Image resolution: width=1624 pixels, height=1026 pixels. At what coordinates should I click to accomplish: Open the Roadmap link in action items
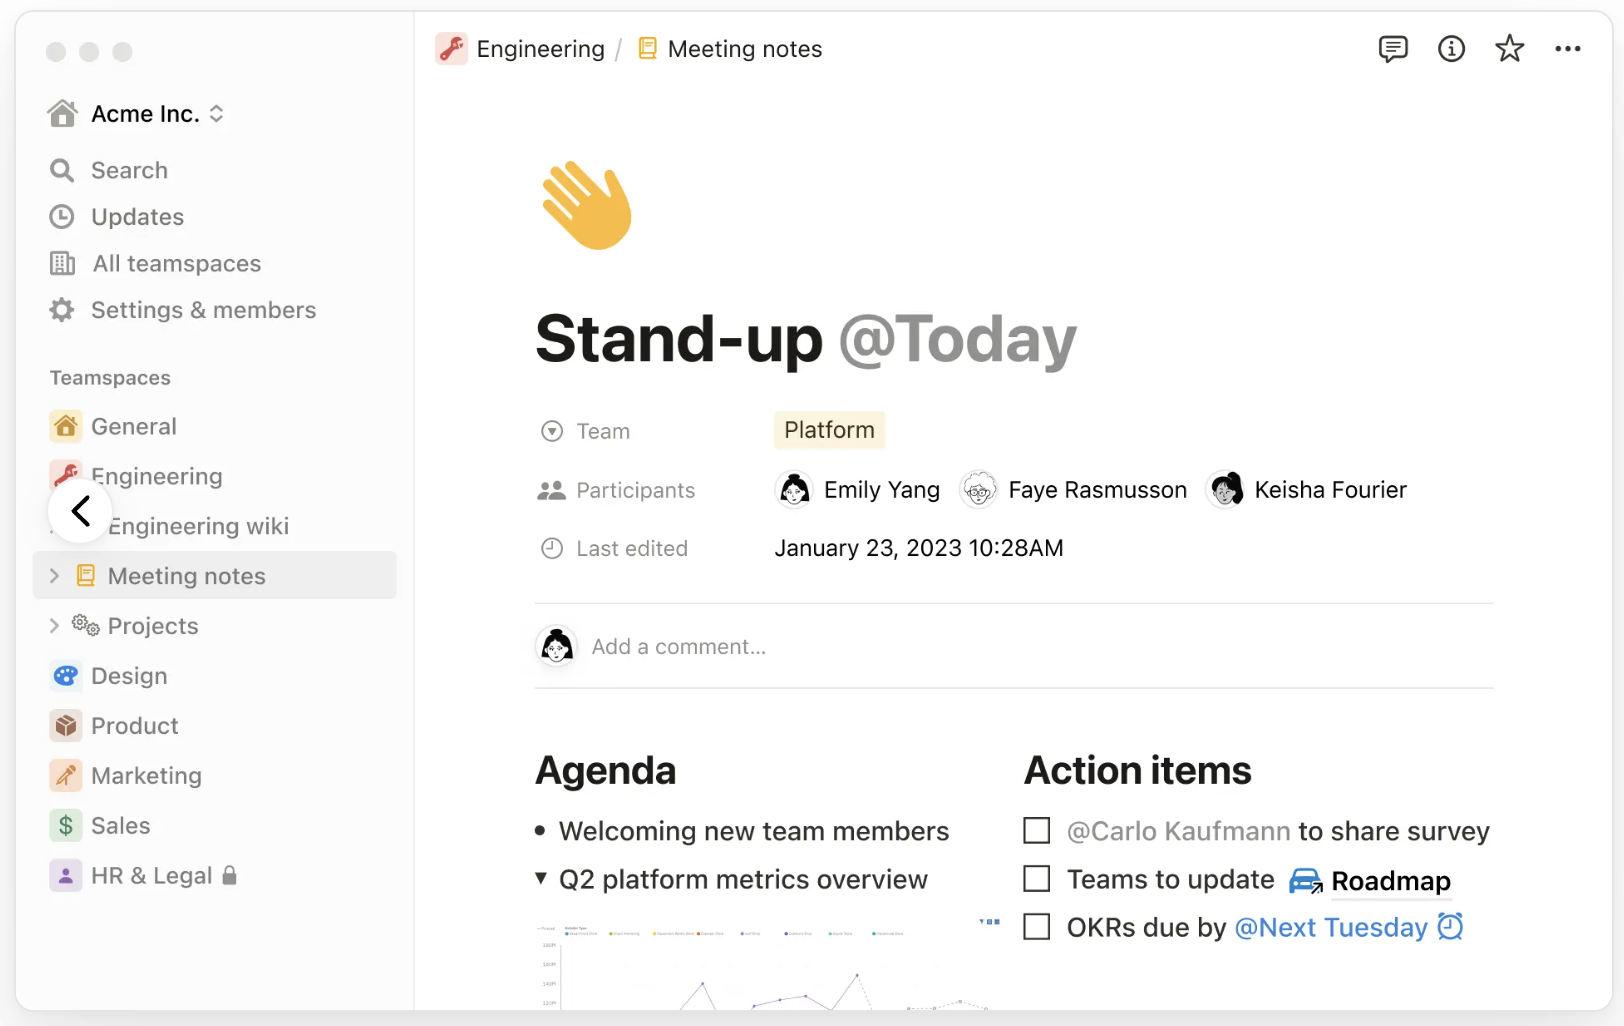[x=1391, y=881]
